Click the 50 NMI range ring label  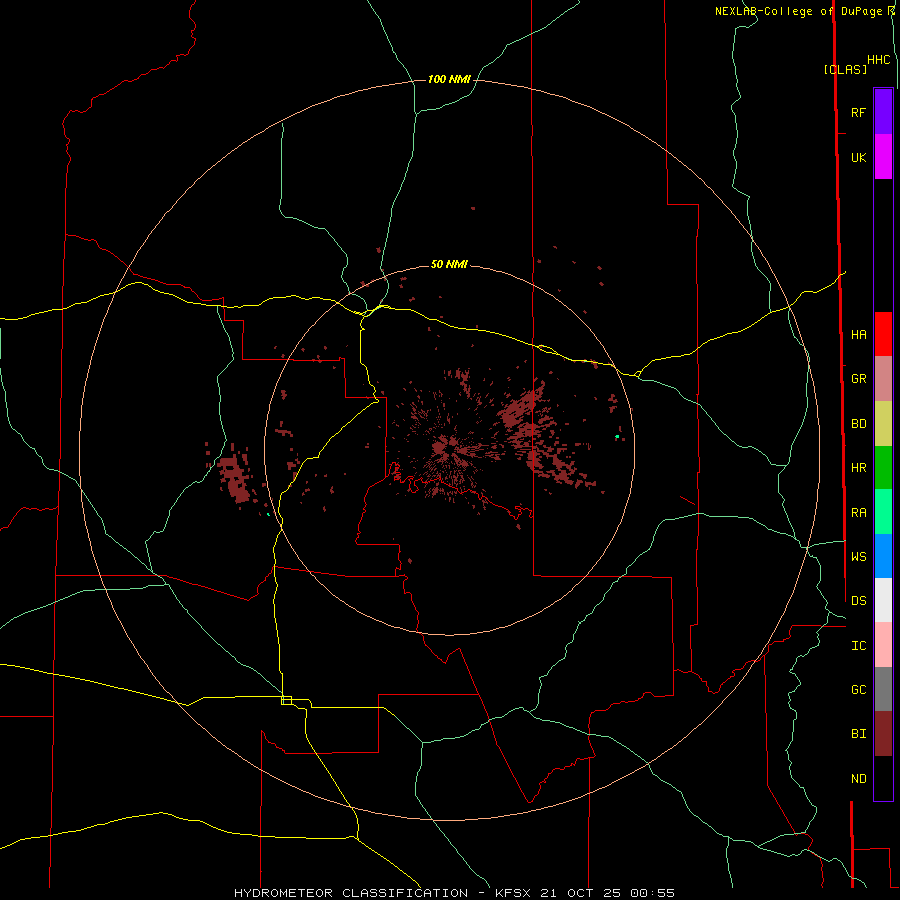pyautogui.click(x=449, y=265)
